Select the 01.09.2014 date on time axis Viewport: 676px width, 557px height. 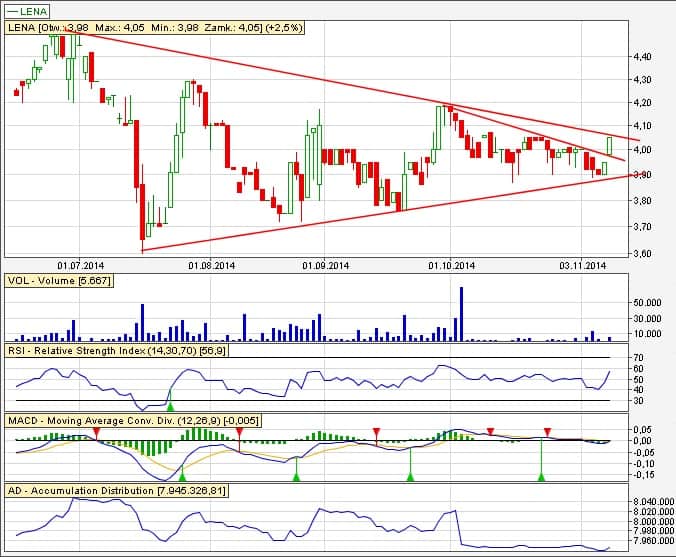pos(326,266)
